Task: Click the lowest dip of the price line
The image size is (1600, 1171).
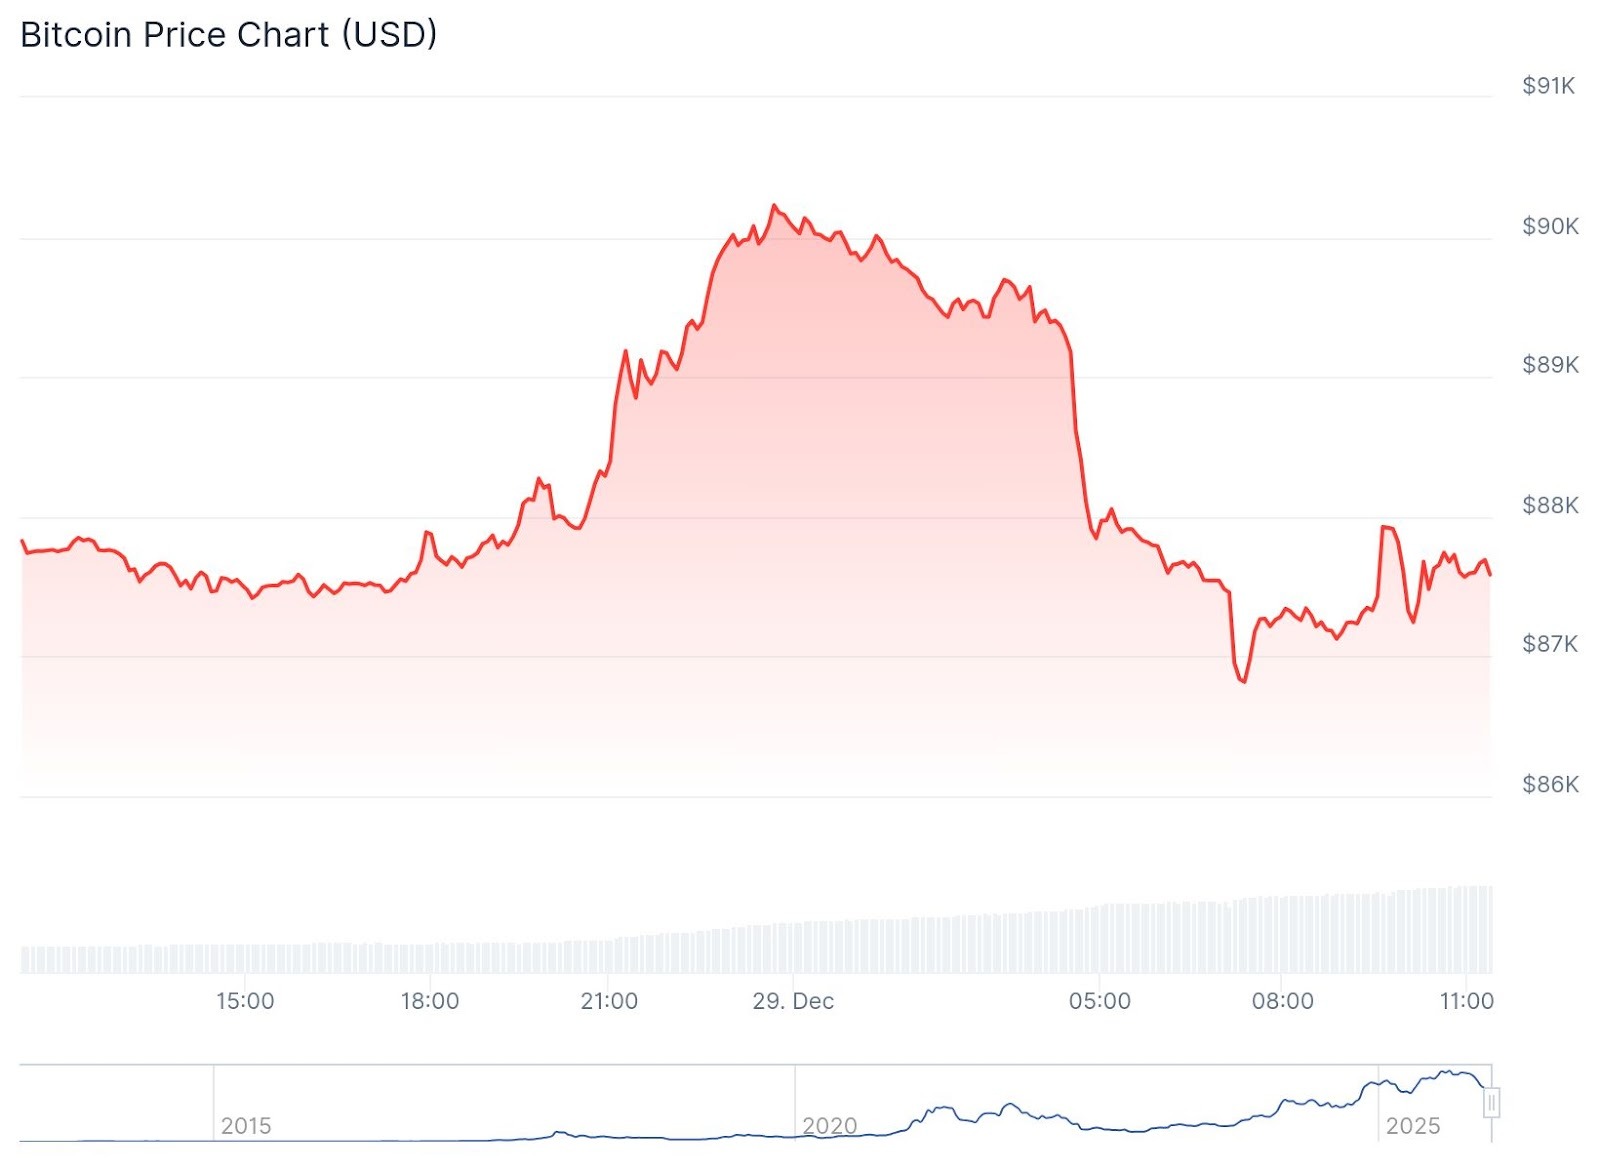Action: pyautogui.click(x=1243, y=681)
